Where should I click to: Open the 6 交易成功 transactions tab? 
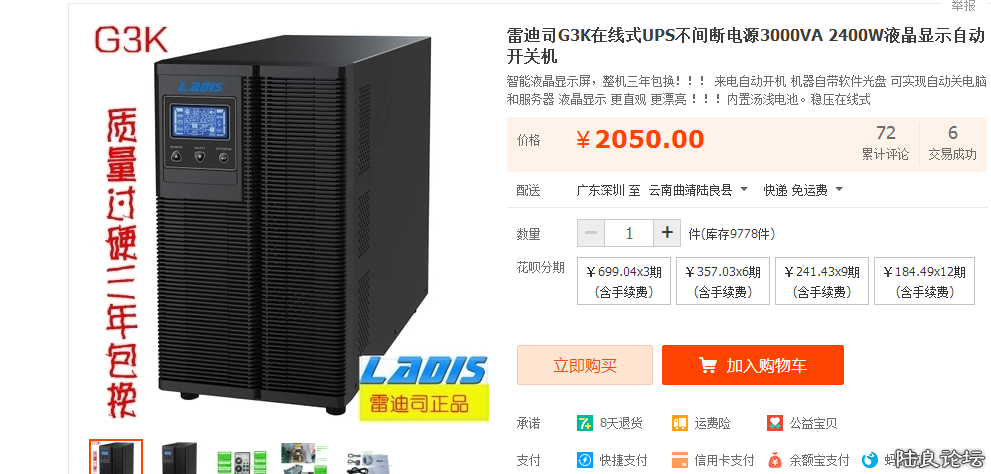tap(952, 143)
